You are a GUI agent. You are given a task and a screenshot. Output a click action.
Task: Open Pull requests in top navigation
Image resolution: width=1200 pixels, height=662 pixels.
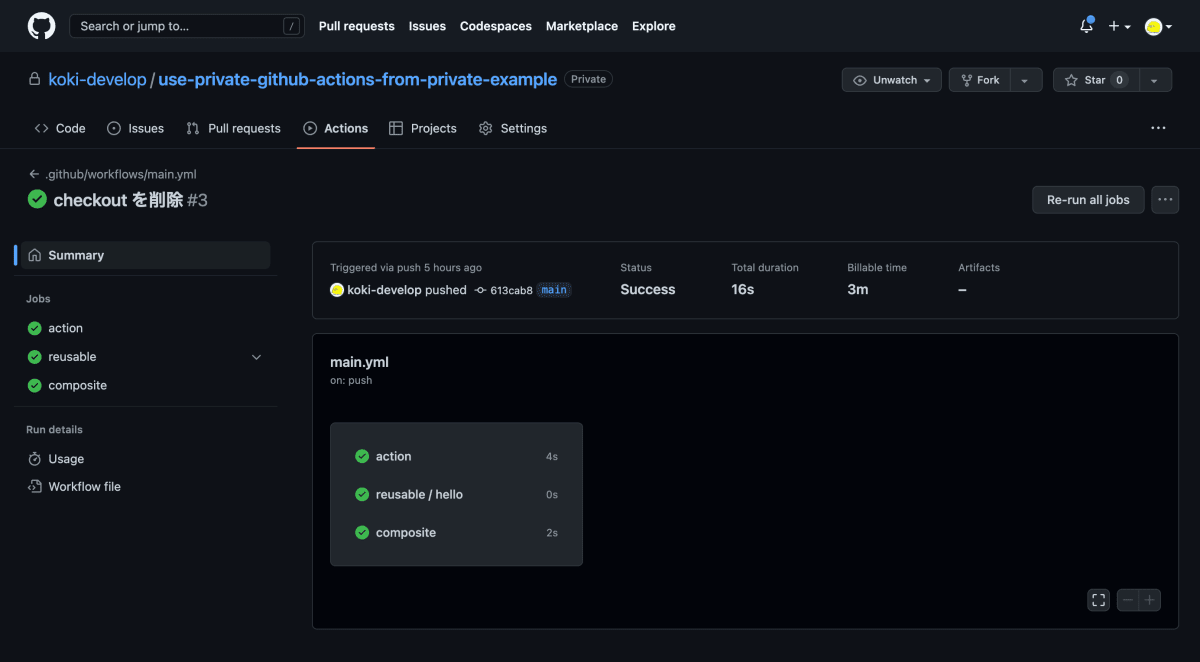point(357,26)
